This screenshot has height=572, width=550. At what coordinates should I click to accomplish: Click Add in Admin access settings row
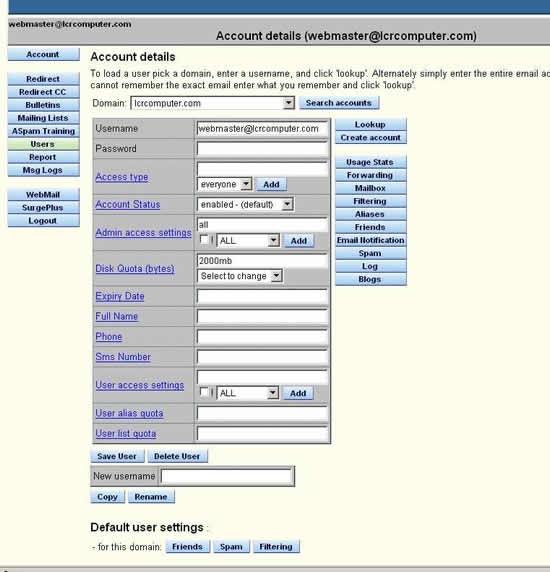pos(299,241)
